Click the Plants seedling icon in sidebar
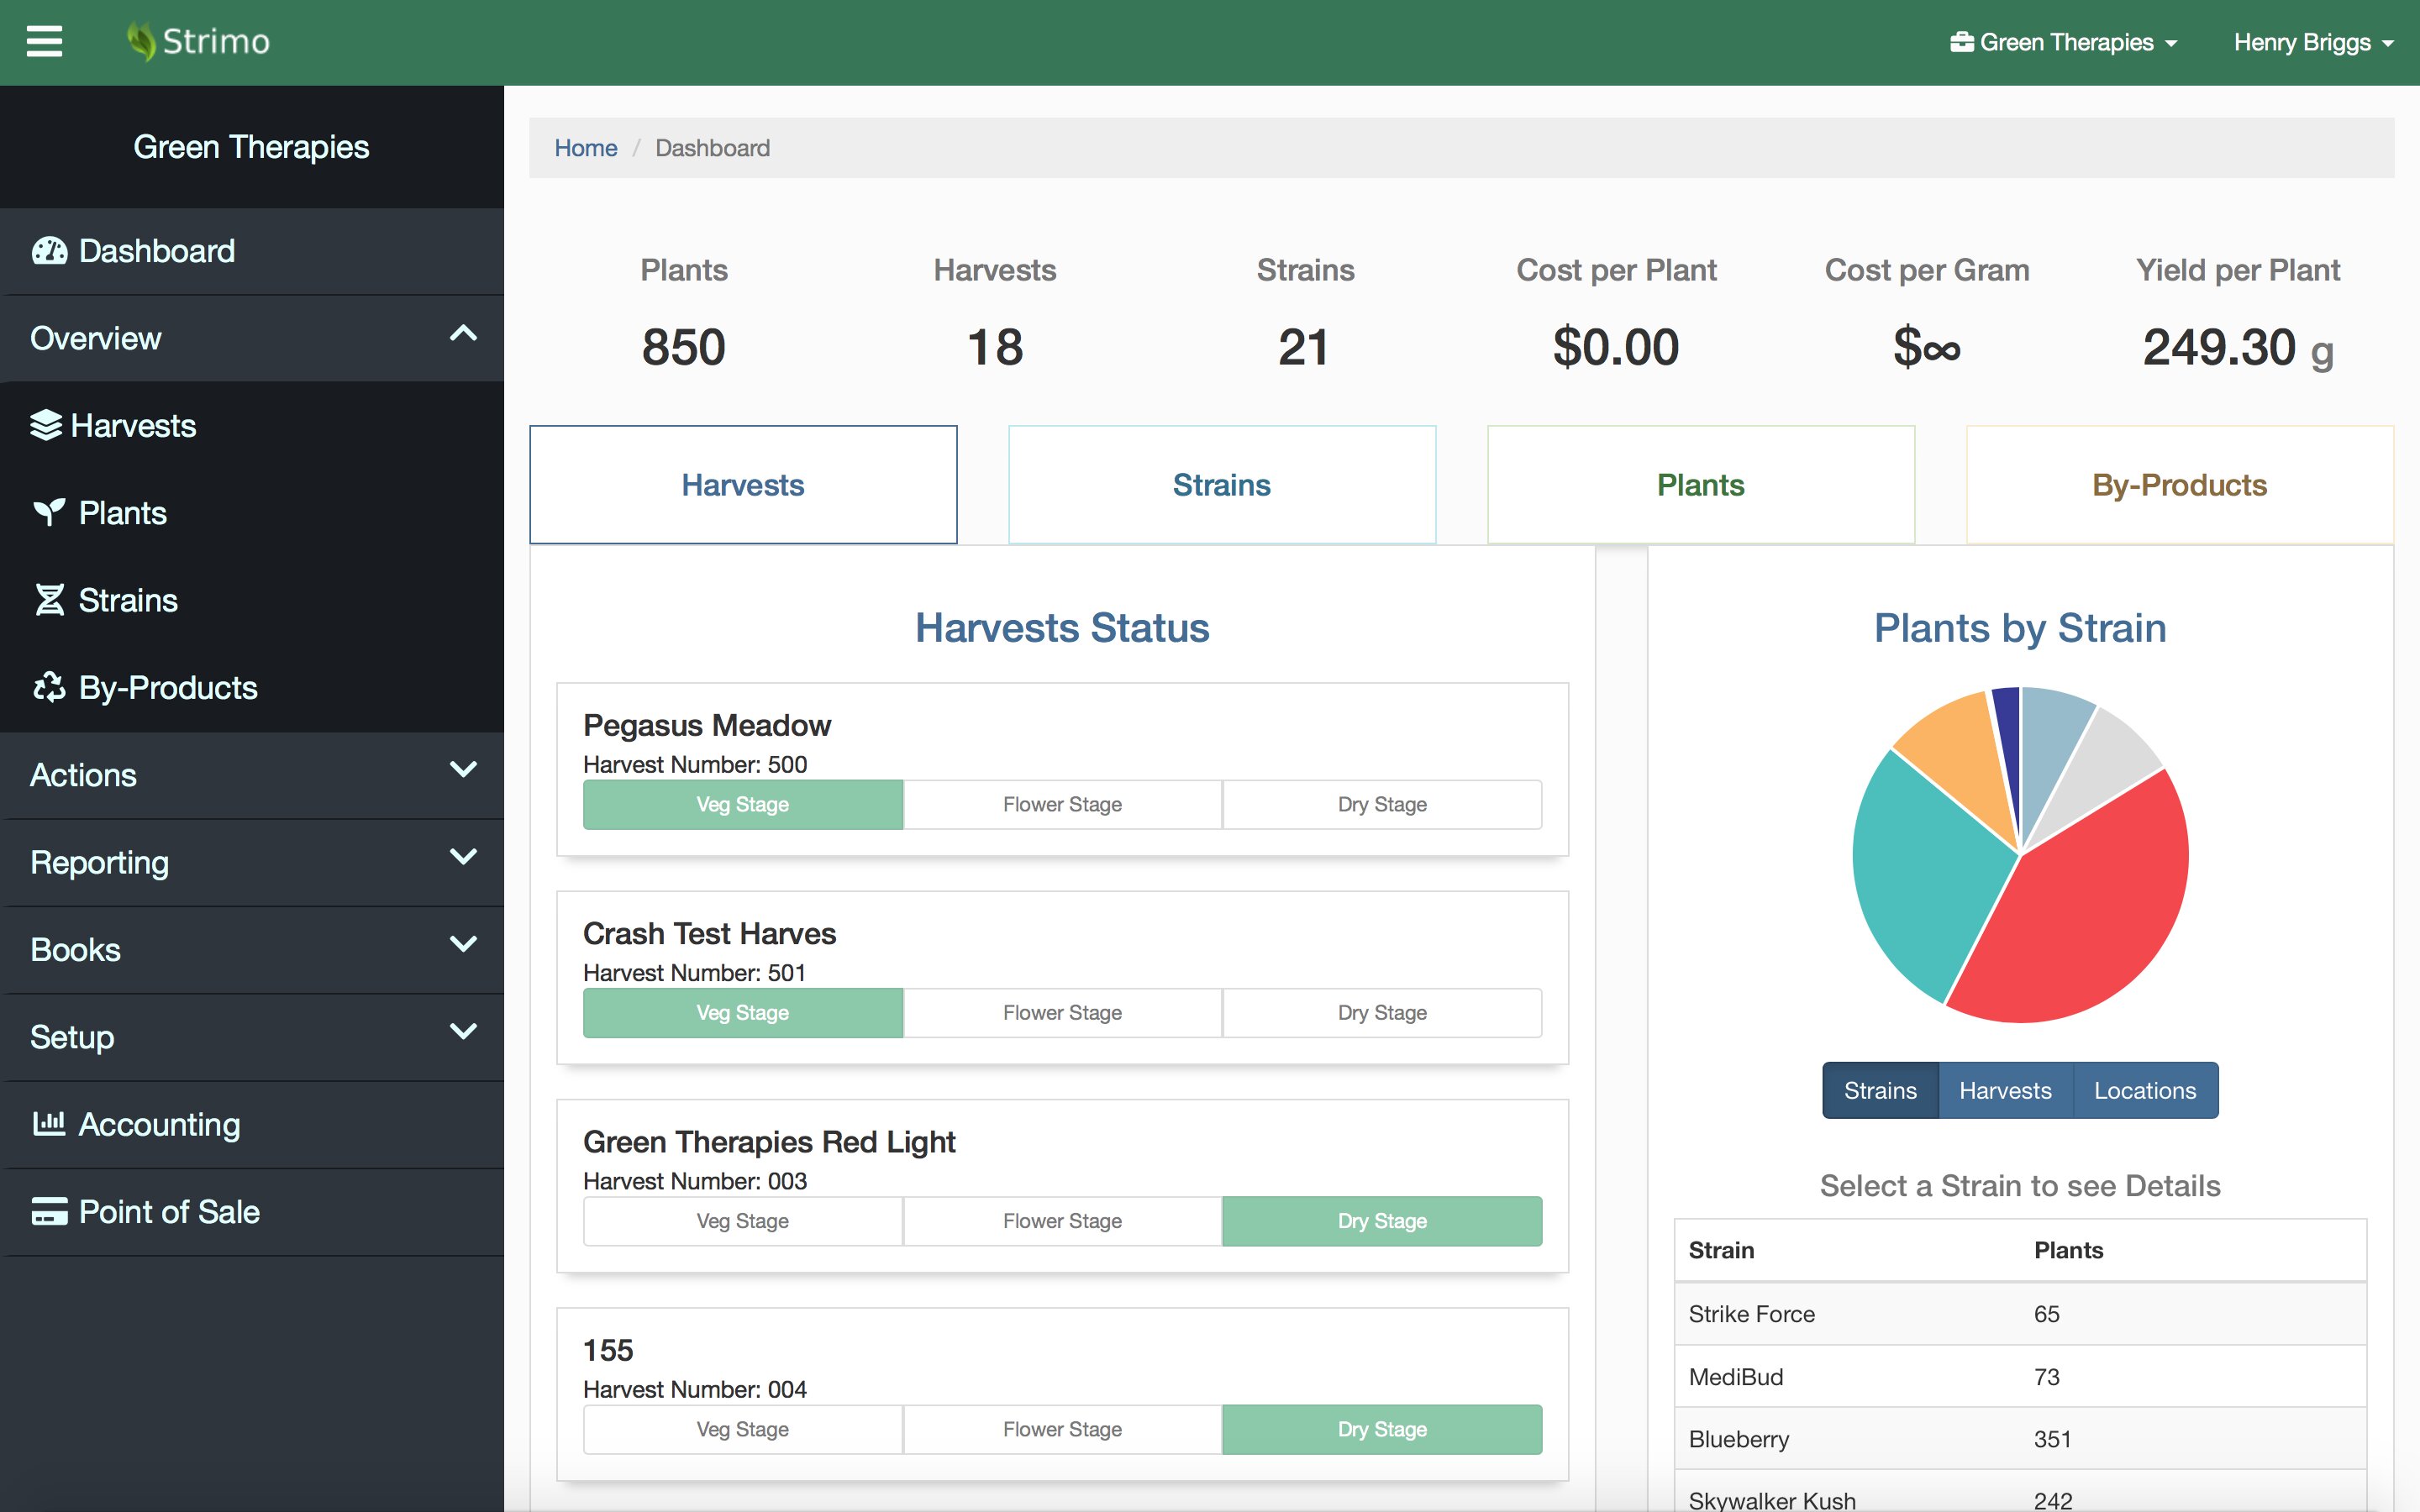 tap(49, 512)
